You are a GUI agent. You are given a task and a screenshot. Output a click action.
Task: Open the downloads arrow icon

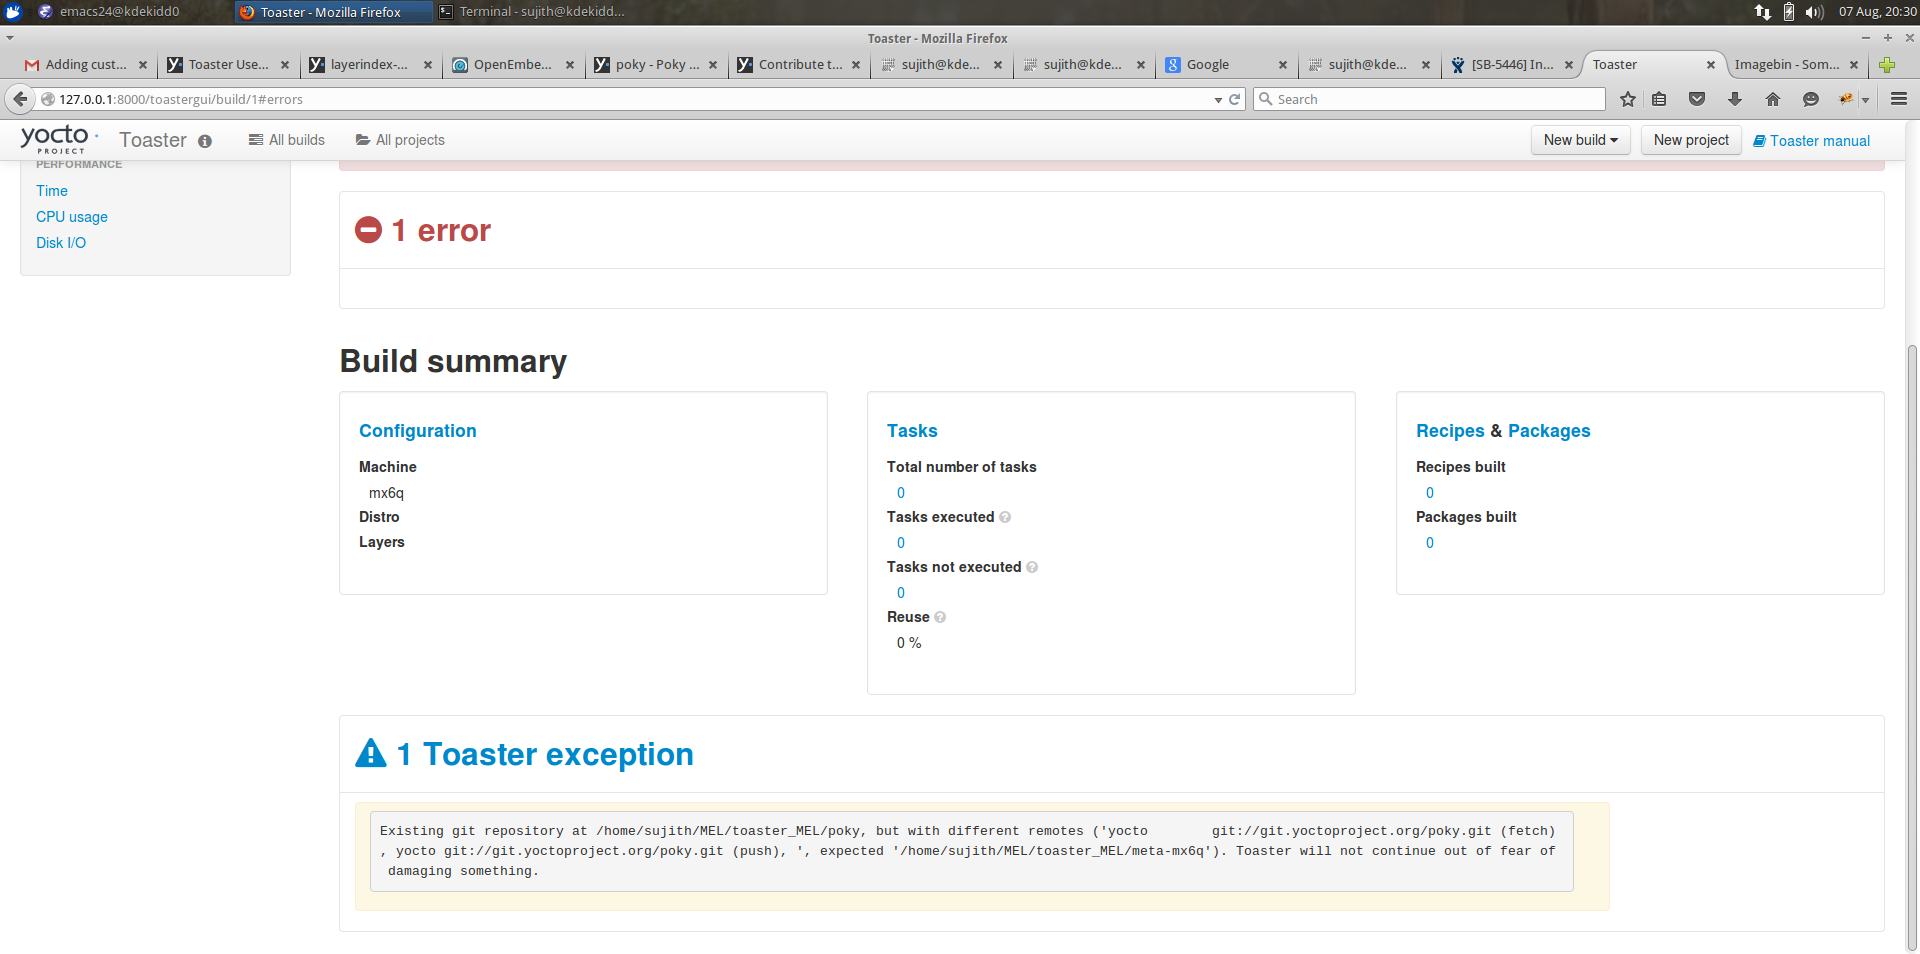click(1735, 99)
